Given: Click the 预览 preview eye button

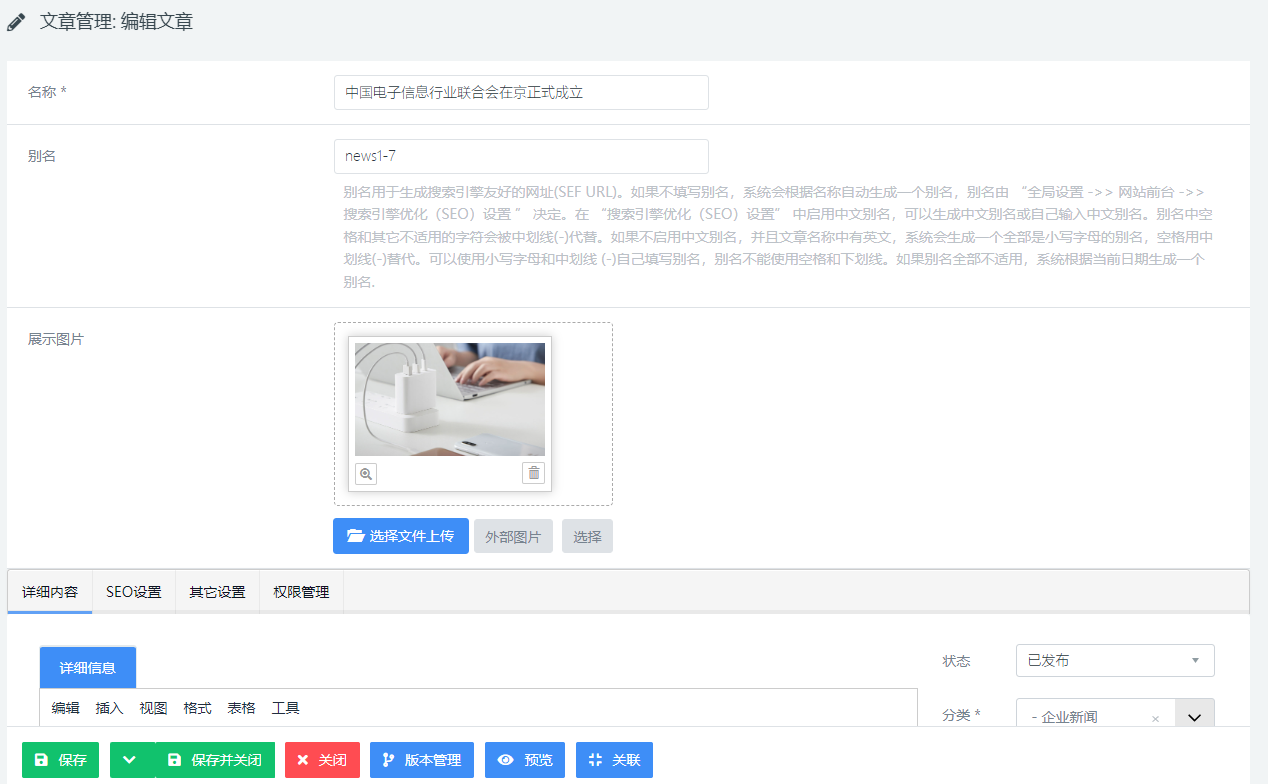Looking at the screenshot, I should pos(525,760).
